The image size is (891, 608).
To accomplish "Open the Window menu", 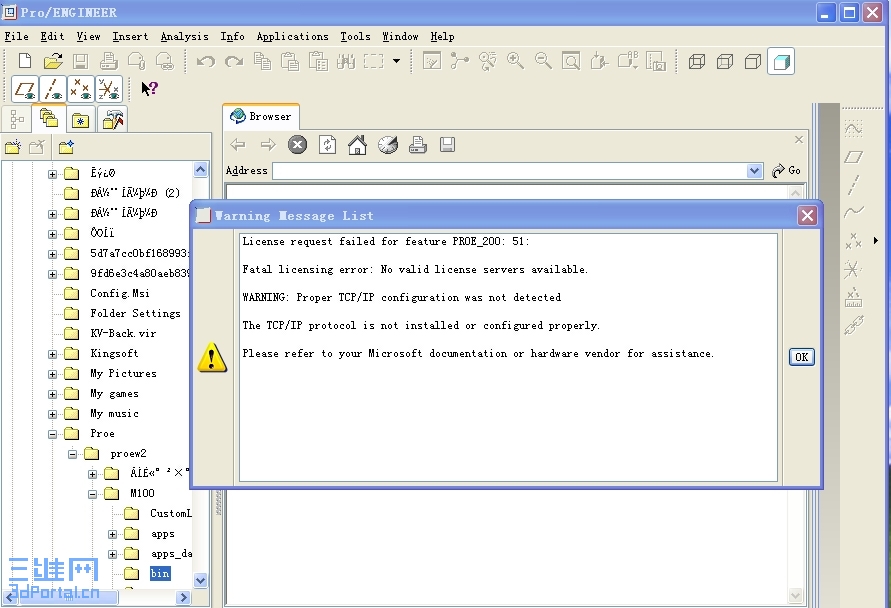I will (400, 36).
